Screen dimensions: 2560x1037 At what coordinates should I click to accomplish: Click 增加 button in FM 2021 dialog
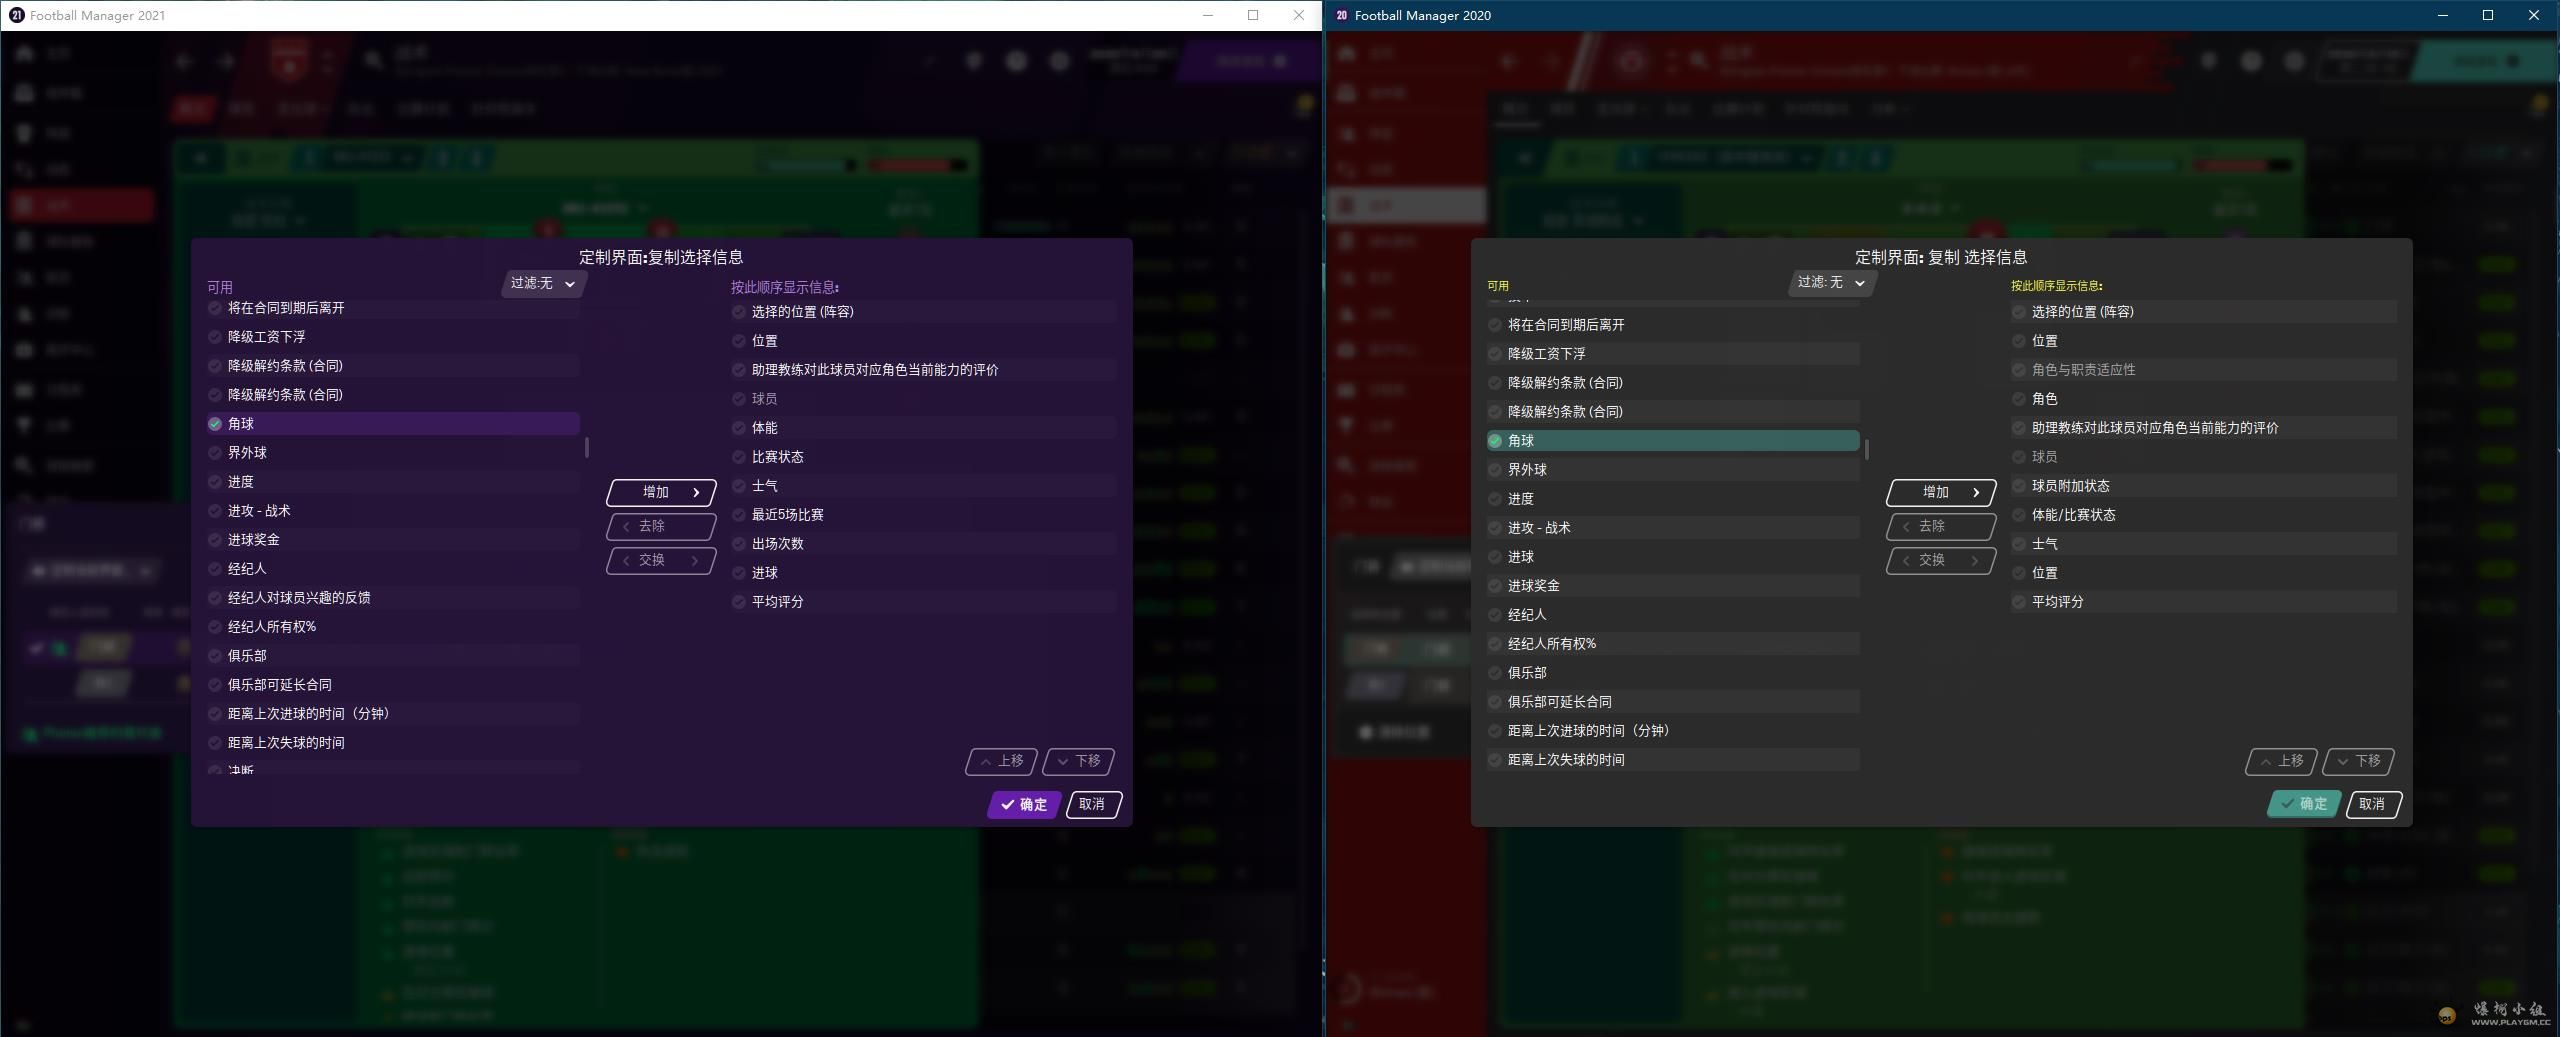pos(661,492)
